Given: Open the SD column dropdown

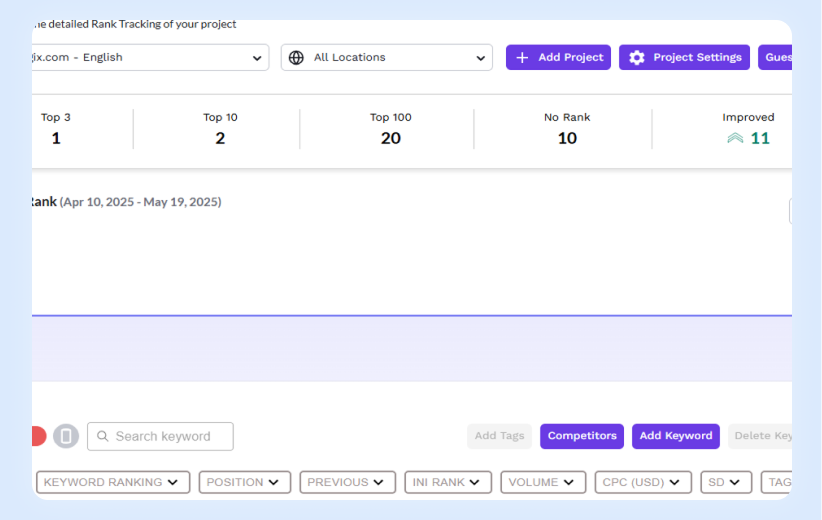Looking at the screenshot, I should (725, 482).
